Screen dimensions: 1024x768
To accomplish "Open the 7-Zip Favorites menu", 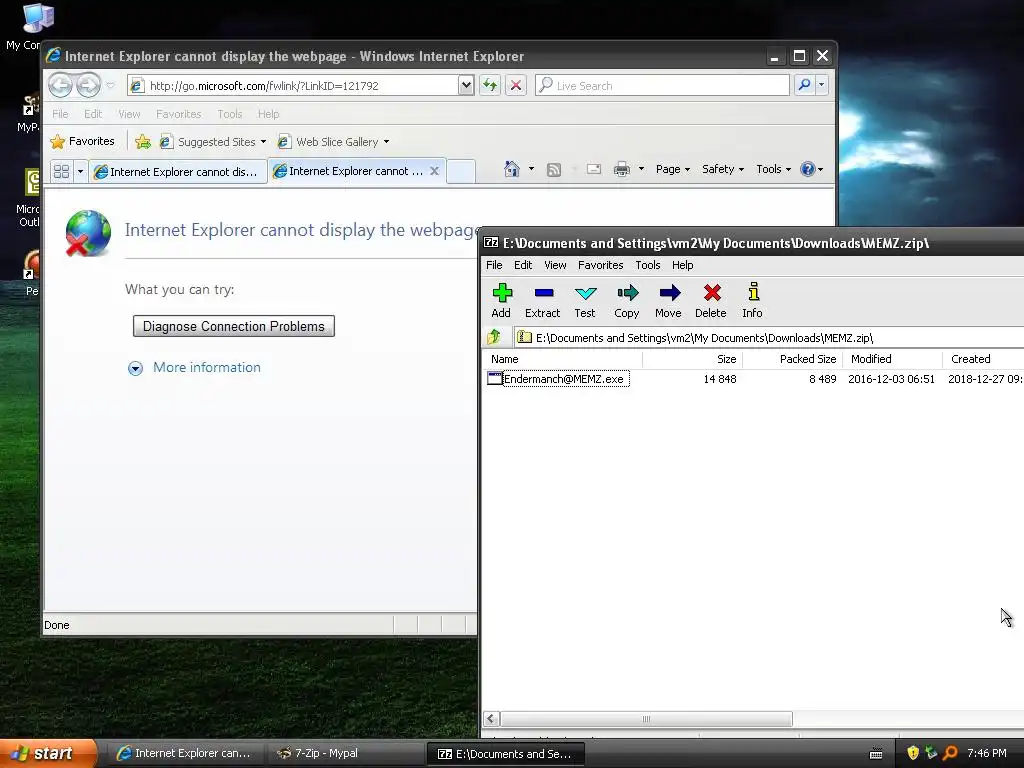I will coord(600,265).
